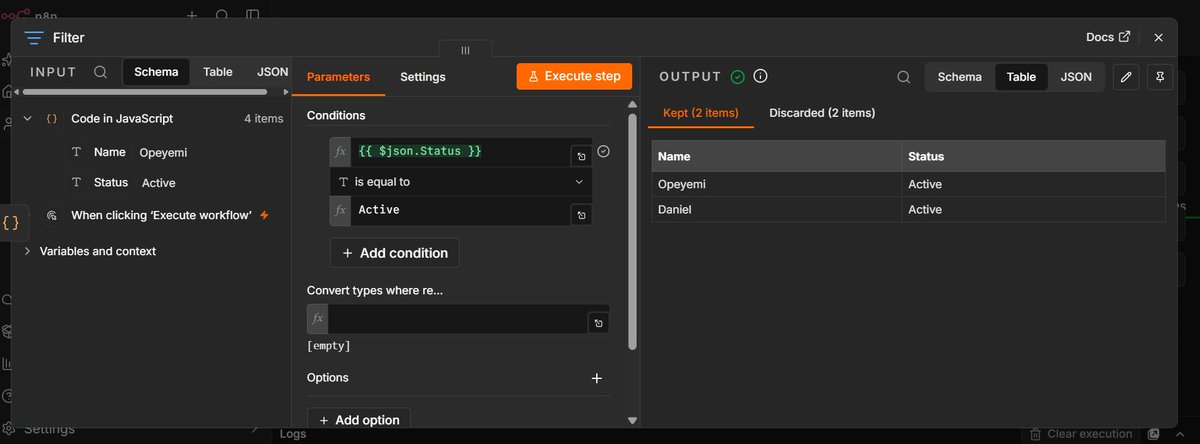Screen dimensions: 1200x444
Task: Collapse the Code in JavaScript tree node
Action: click(x=28, y=118)
